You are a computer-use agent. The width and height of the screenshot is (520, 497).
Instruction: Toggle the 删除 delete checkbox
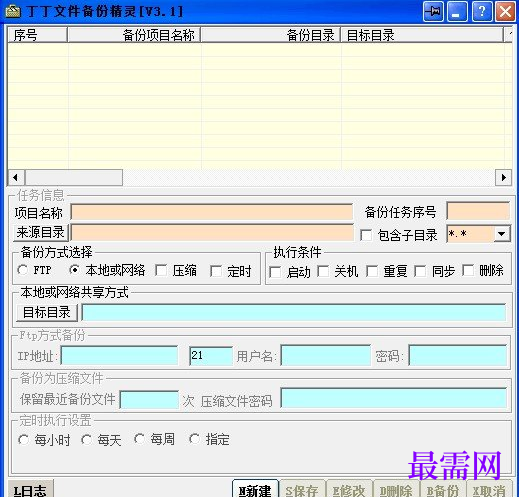[468, 271]
